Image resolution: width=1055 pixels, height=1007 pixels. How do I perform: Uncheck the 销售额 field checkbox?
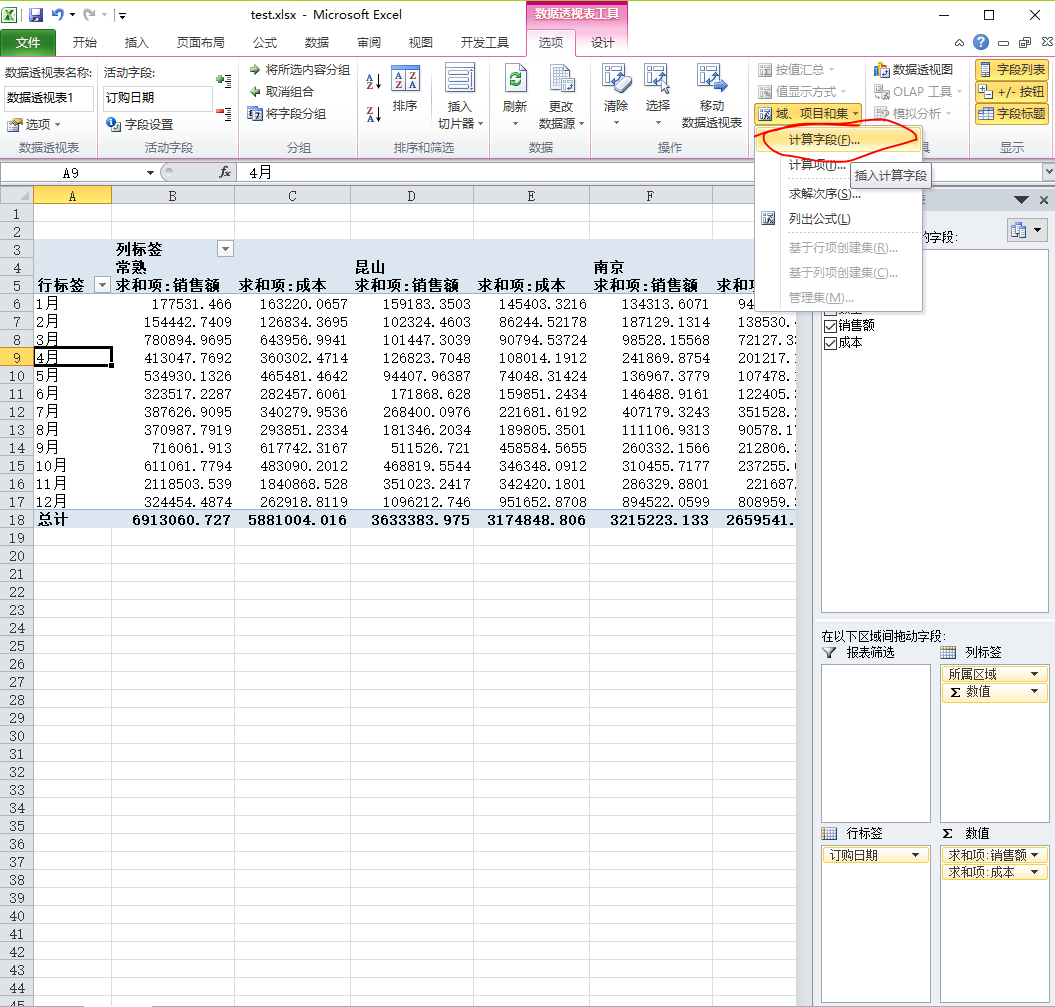830,326
